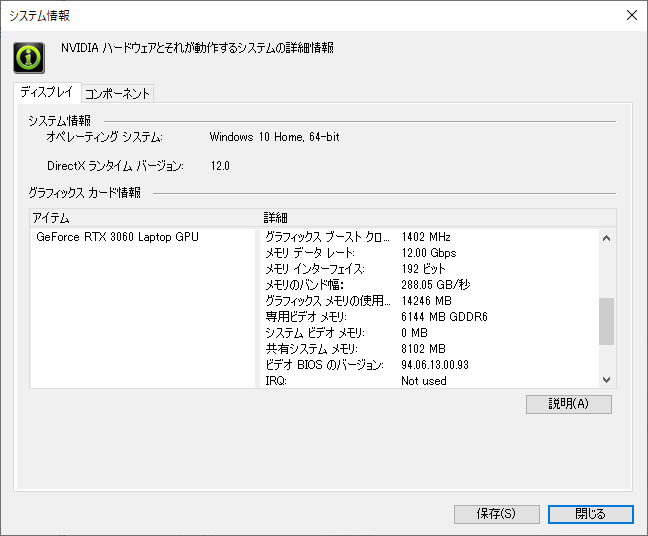648x536 pixels.
Task: Click the システム情報 section heading in the panel
Action: point(60,121)
